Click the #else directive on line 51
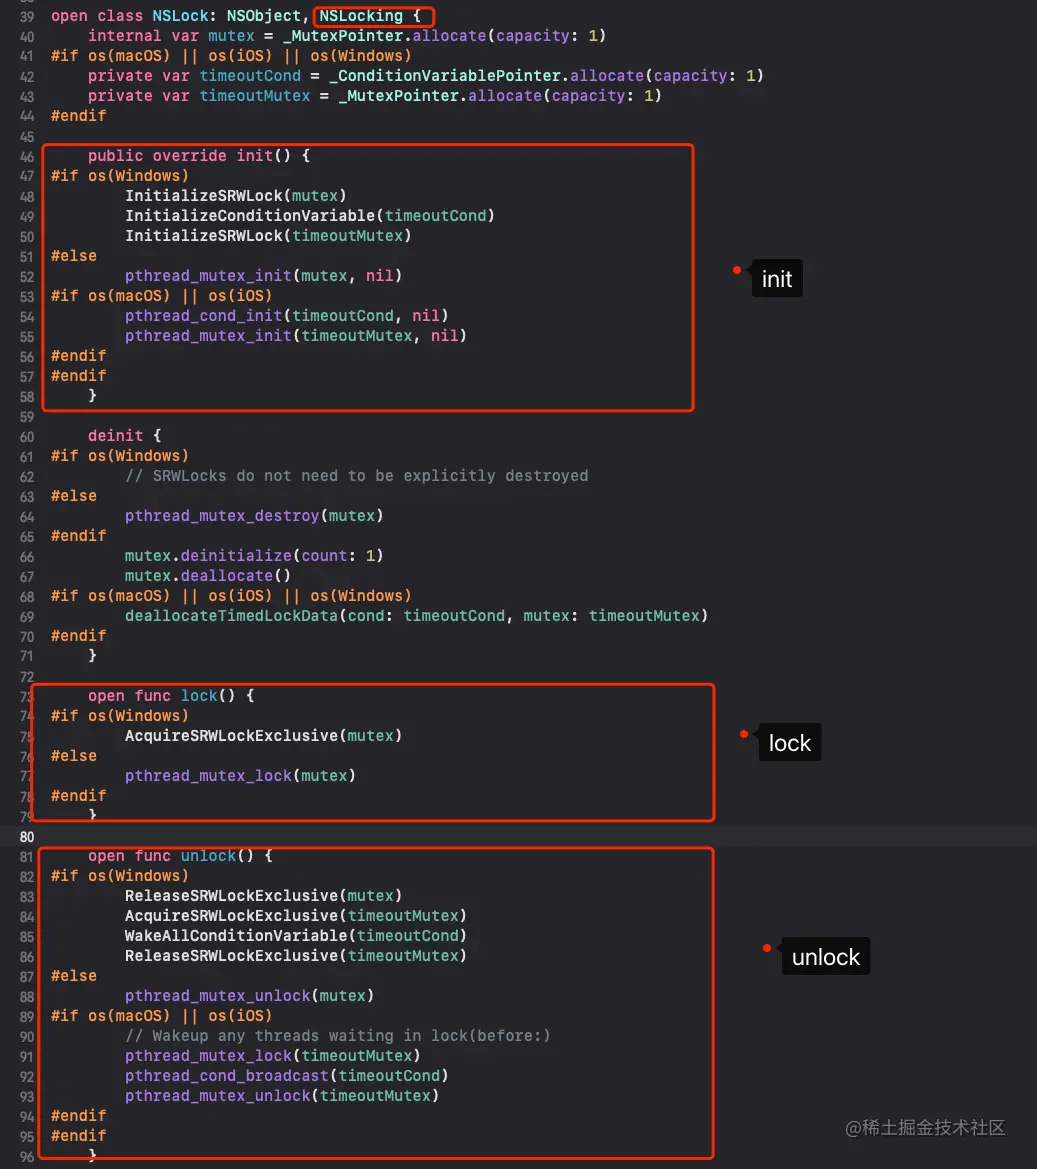Image resolution: width=1037 pixels, height=1169 pixels. point(74,256)
